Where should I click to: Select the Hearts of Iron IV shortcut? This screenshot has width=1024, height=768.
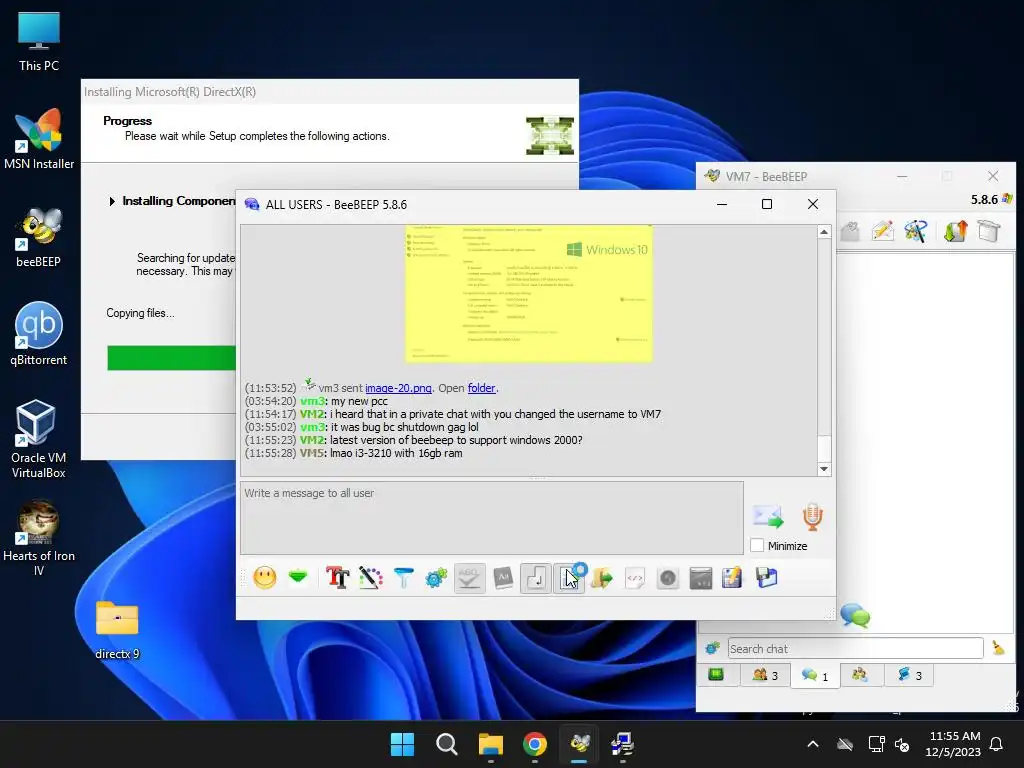[39, 537]
